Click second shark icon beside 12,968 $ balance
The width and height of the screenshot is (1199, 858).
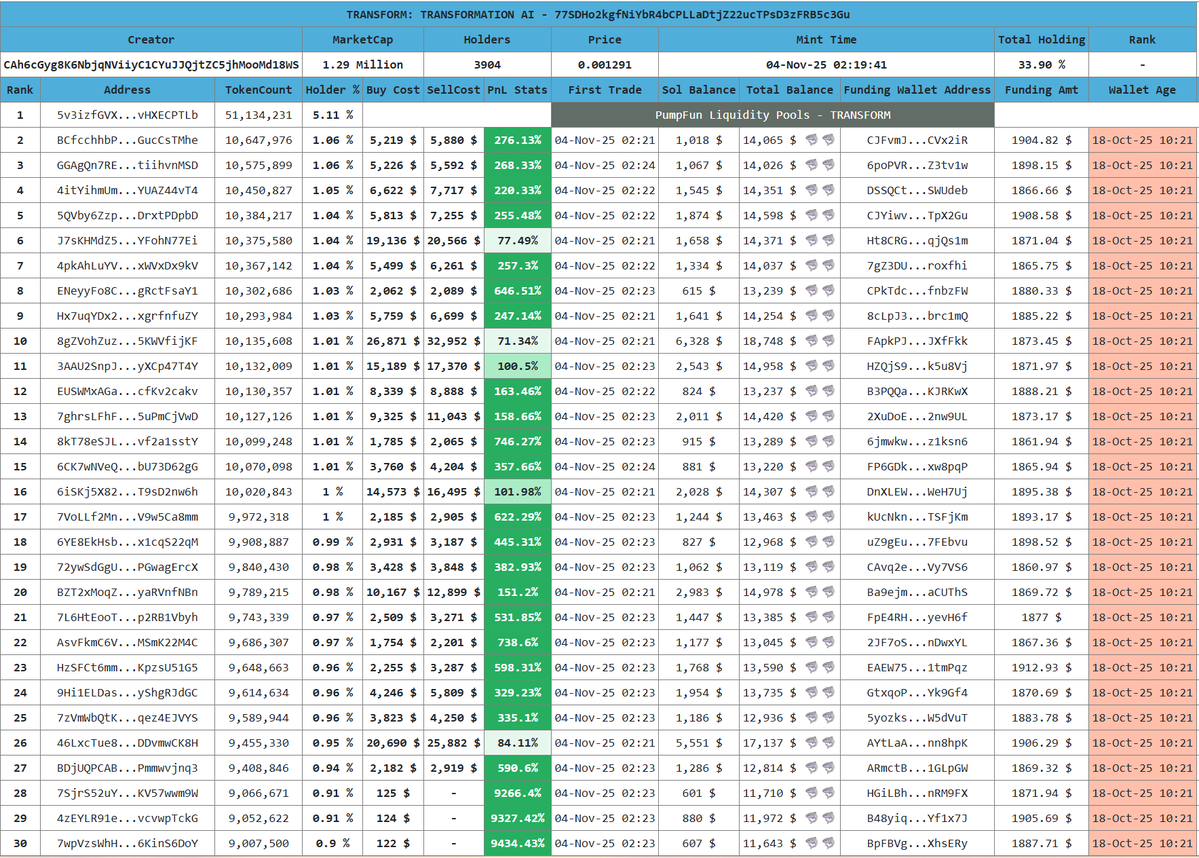pos(828,542)
